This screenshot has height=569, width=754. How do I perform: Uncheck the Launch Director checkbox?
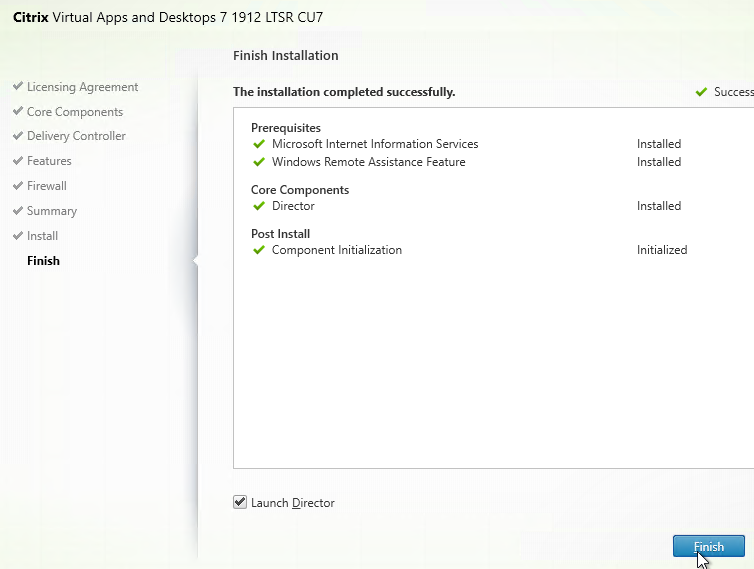point(240,502)
